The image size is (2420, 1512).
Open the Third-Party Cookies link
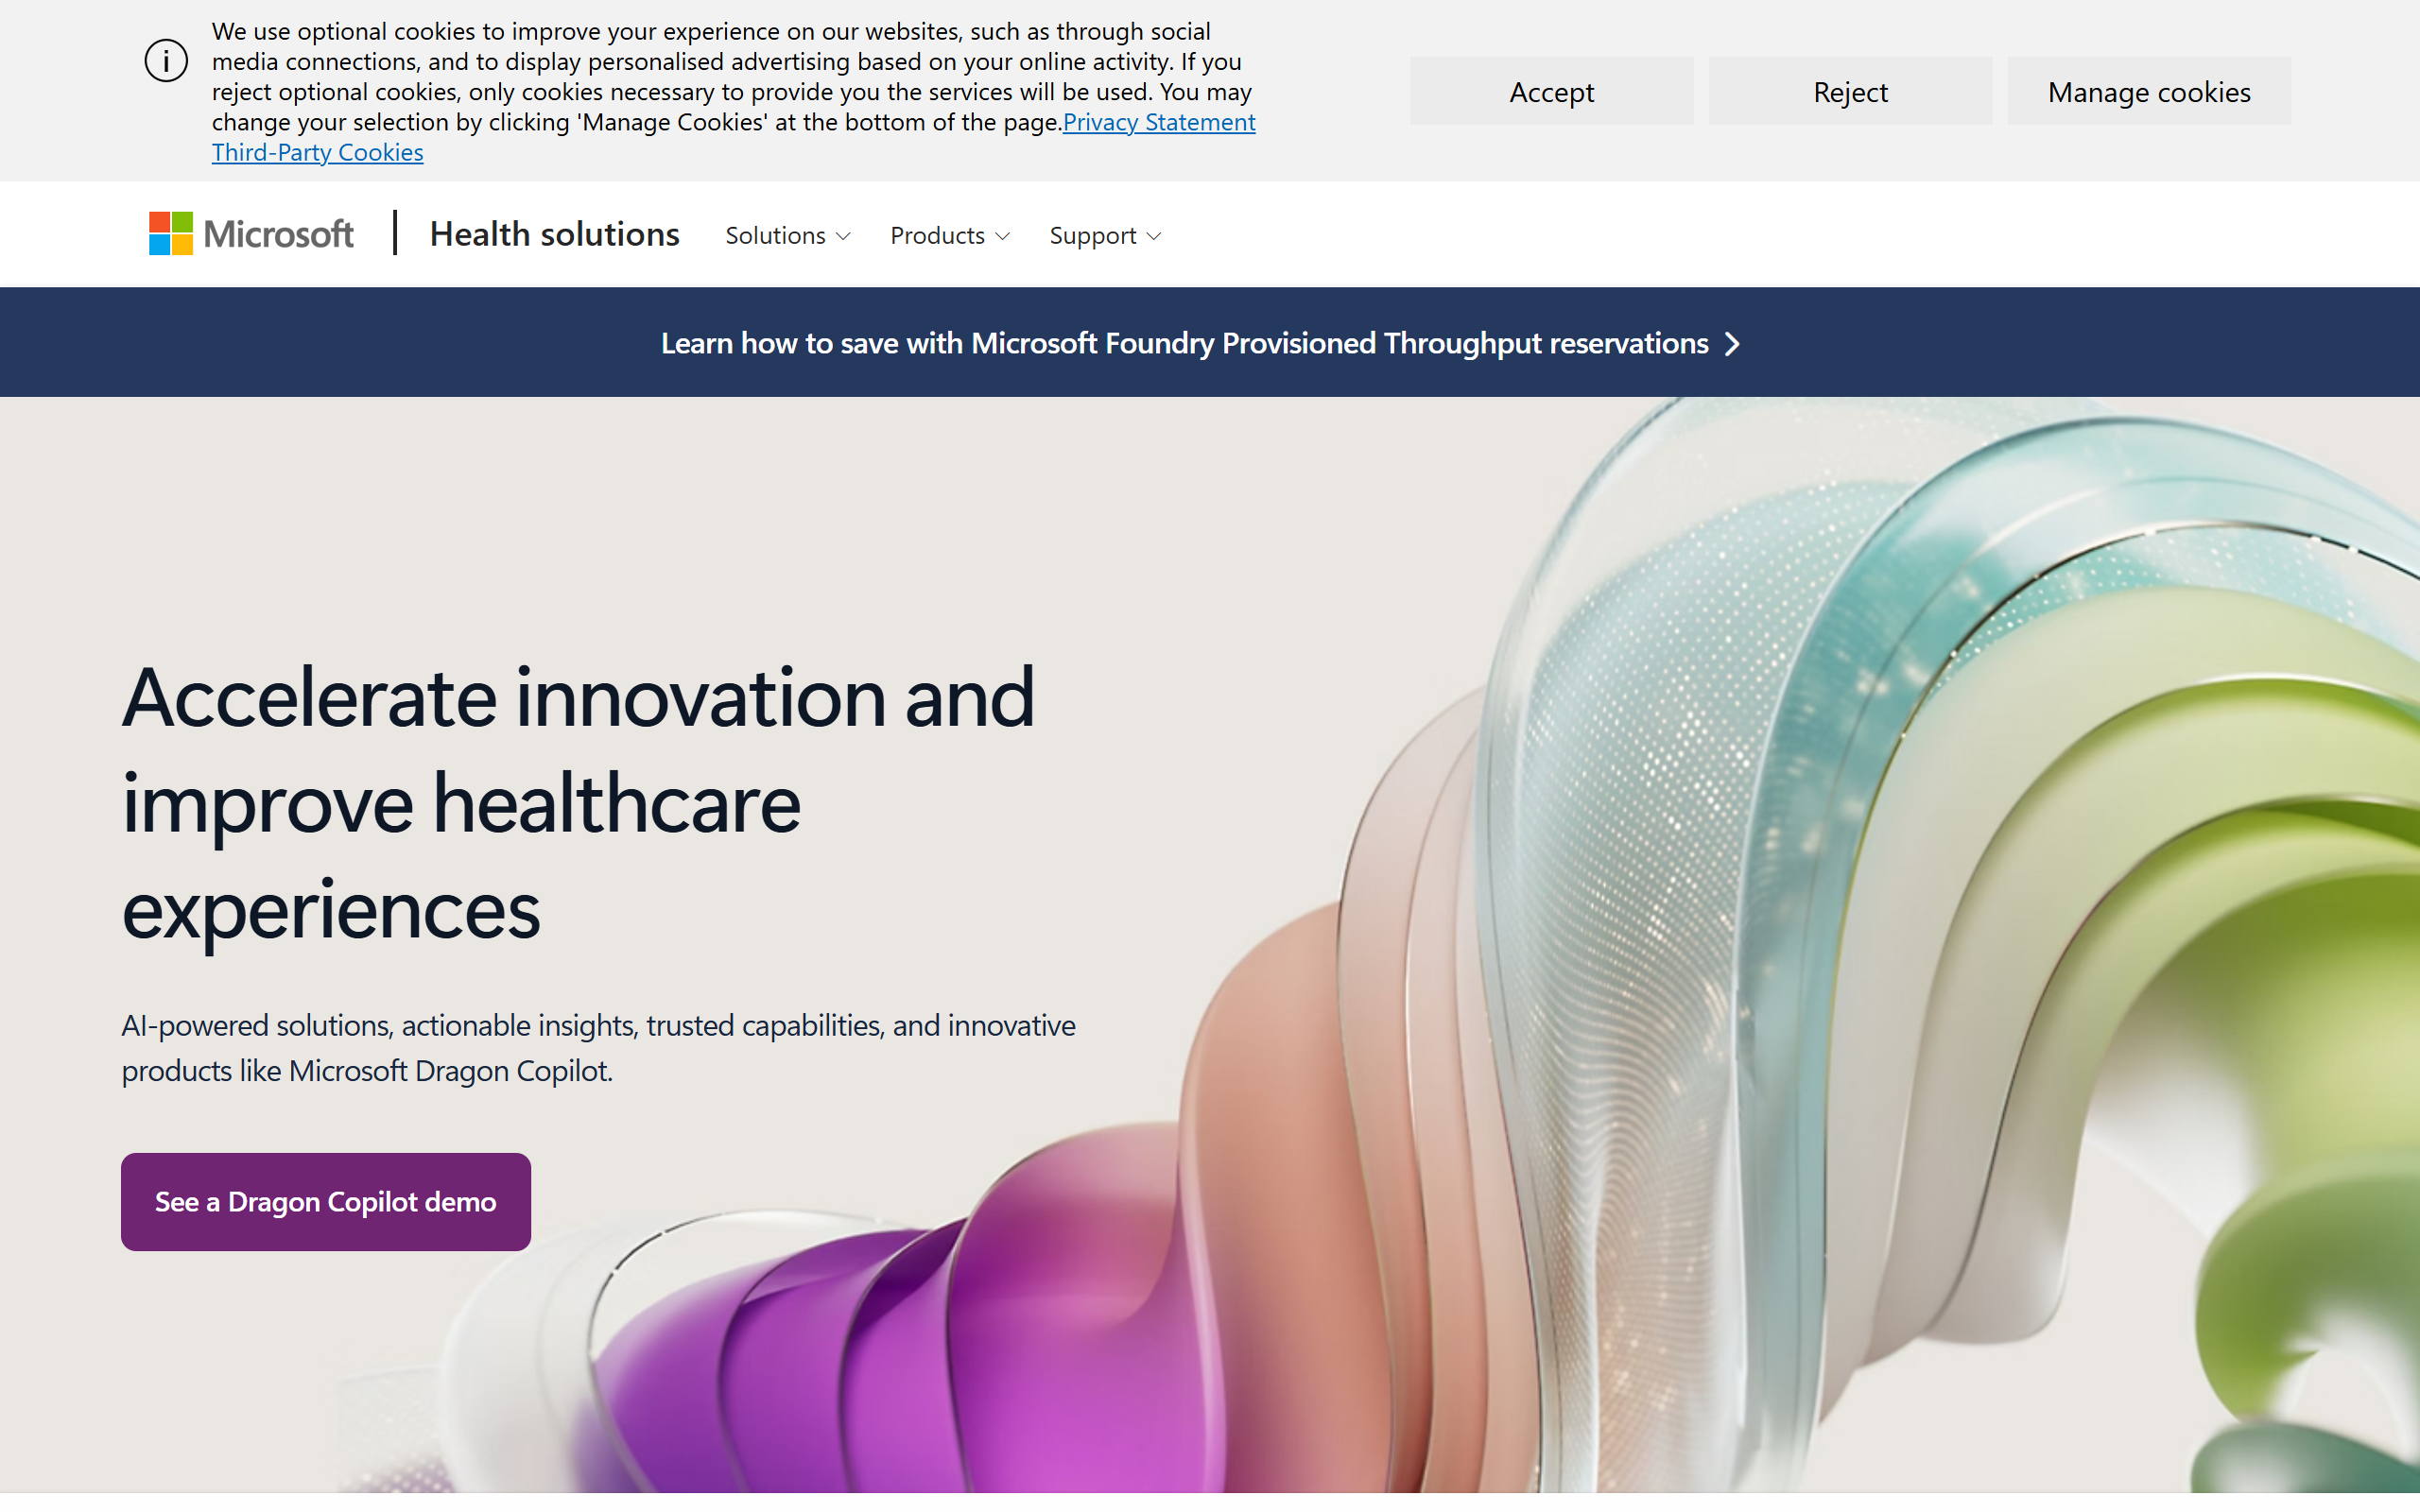317,152
